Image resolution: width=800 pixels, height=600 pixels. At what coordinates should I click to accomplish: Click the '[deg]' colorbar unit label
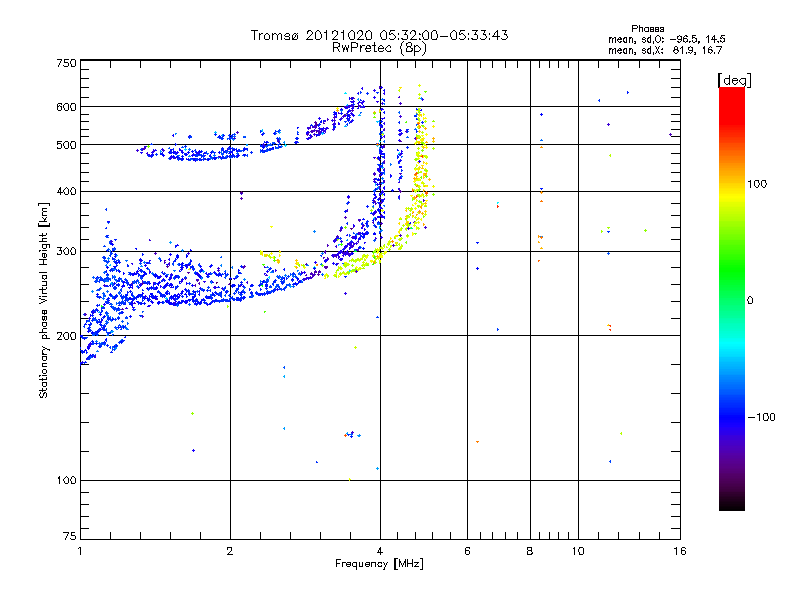(734, 80)
